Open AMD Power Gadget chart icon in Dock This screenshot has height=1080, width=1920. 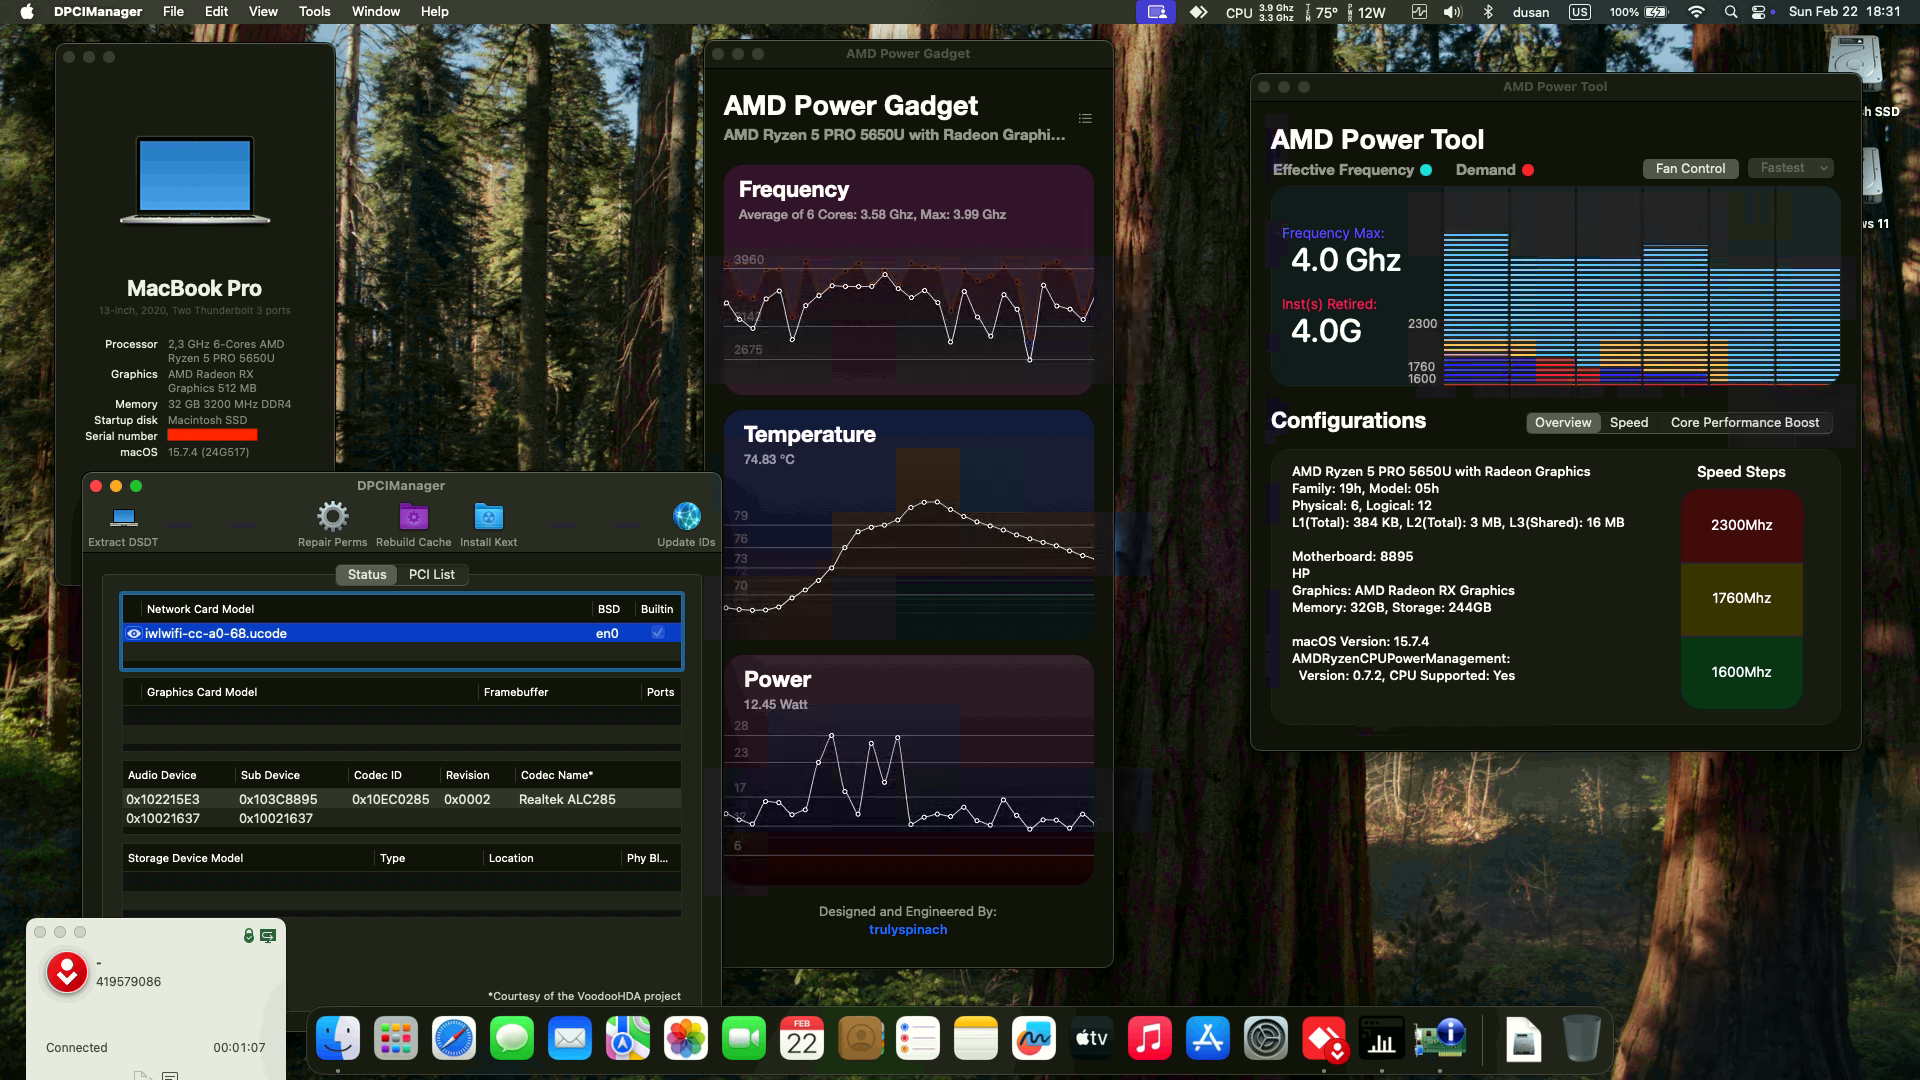pos(1382,1040)
